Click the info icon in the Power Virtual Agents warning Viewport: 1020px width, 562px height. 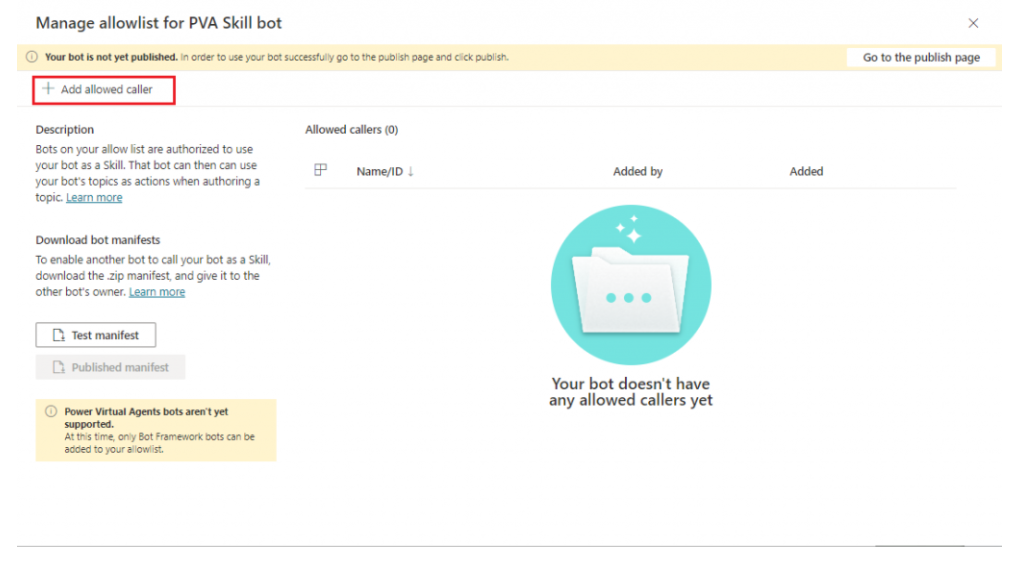51,411
